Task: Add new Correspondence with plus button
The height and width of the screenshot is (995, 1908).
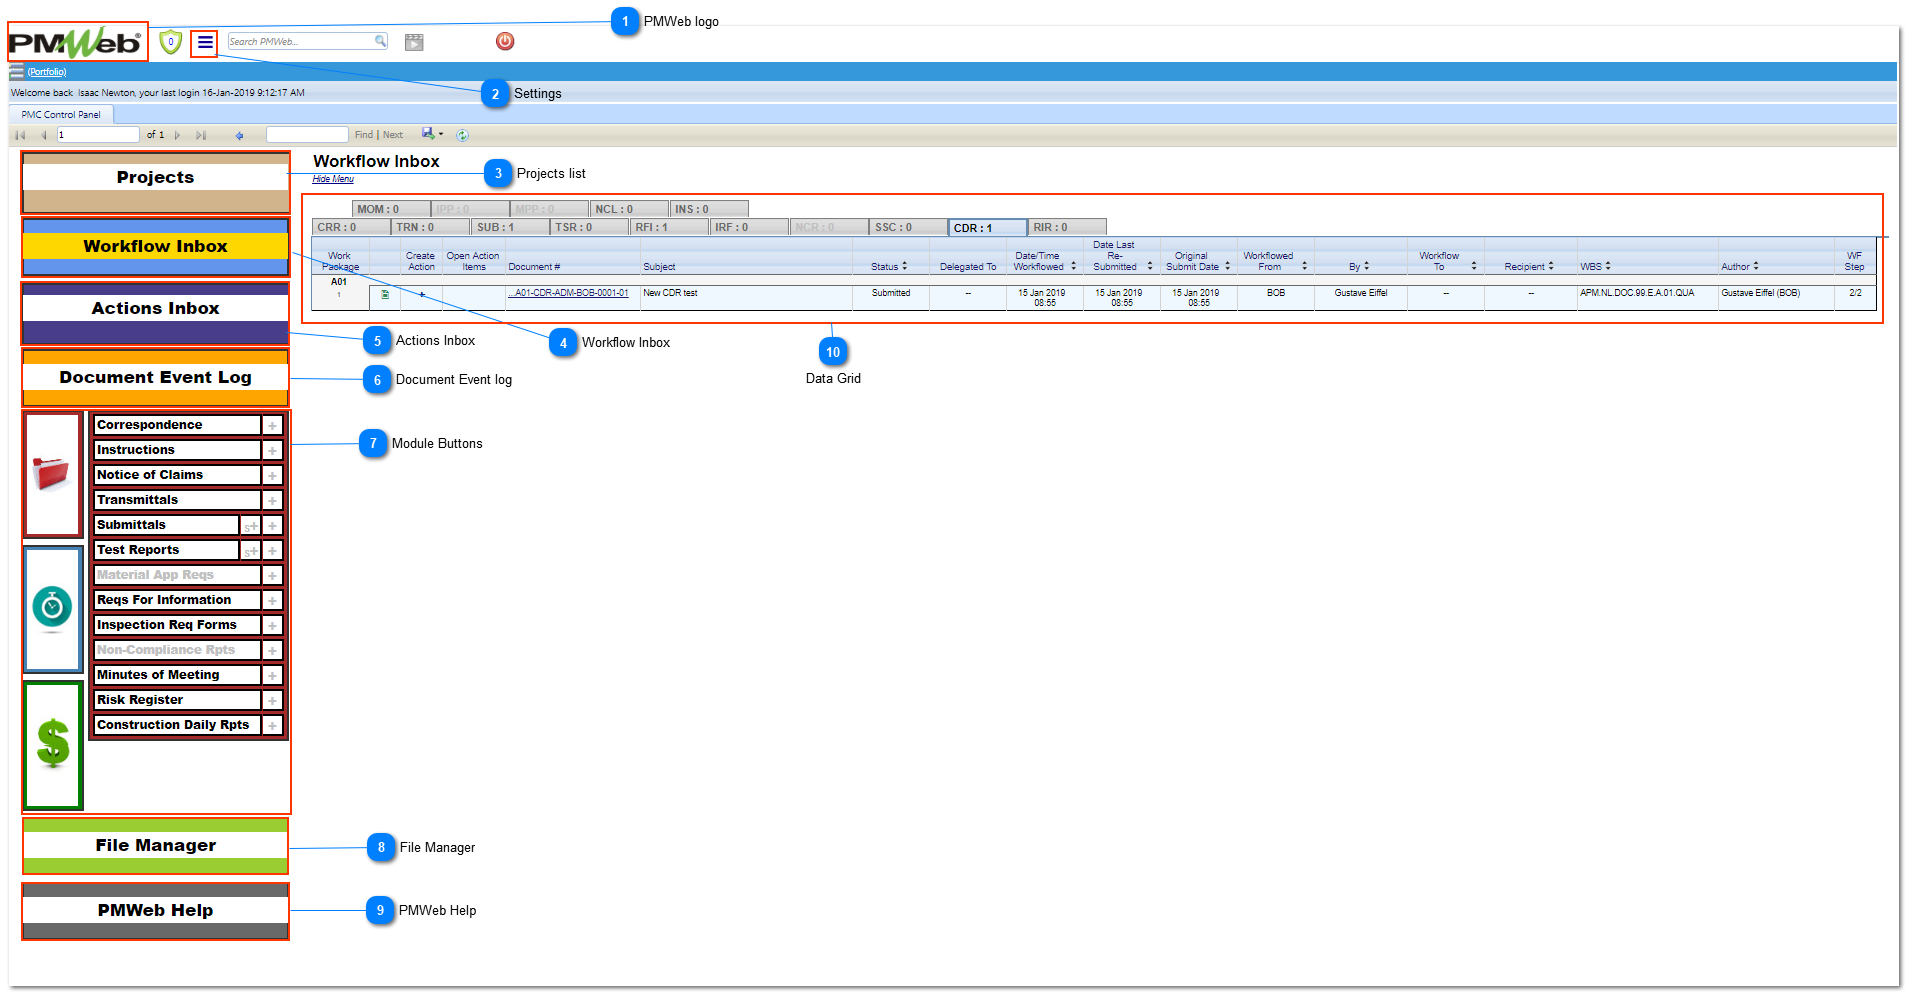Action: click(x=272, y=426)
